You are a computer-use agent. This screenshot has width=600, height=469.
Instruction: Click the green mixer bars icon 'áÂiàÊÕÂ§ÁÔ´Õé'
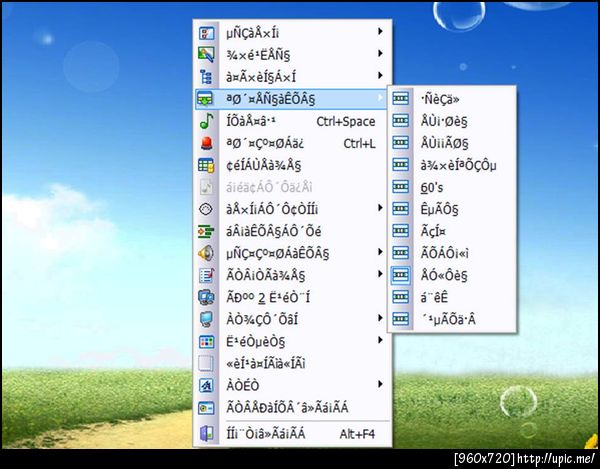click(x=206, y=231)
